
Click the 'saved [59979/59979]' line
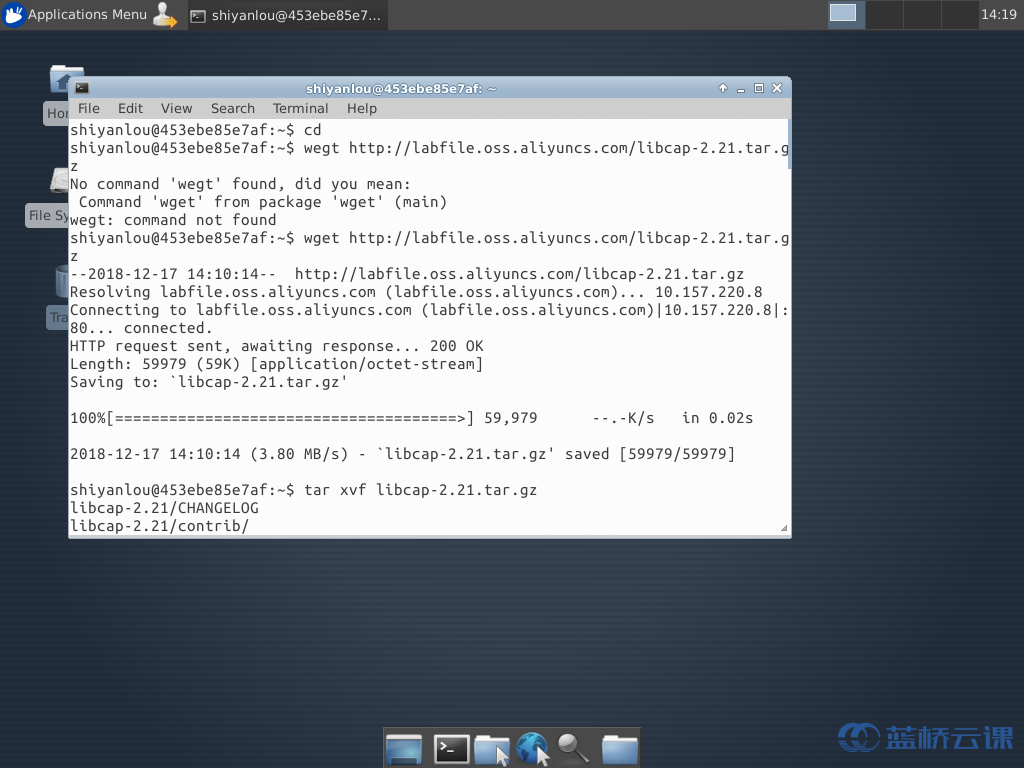pyautogui.click(x=402, y=454)
